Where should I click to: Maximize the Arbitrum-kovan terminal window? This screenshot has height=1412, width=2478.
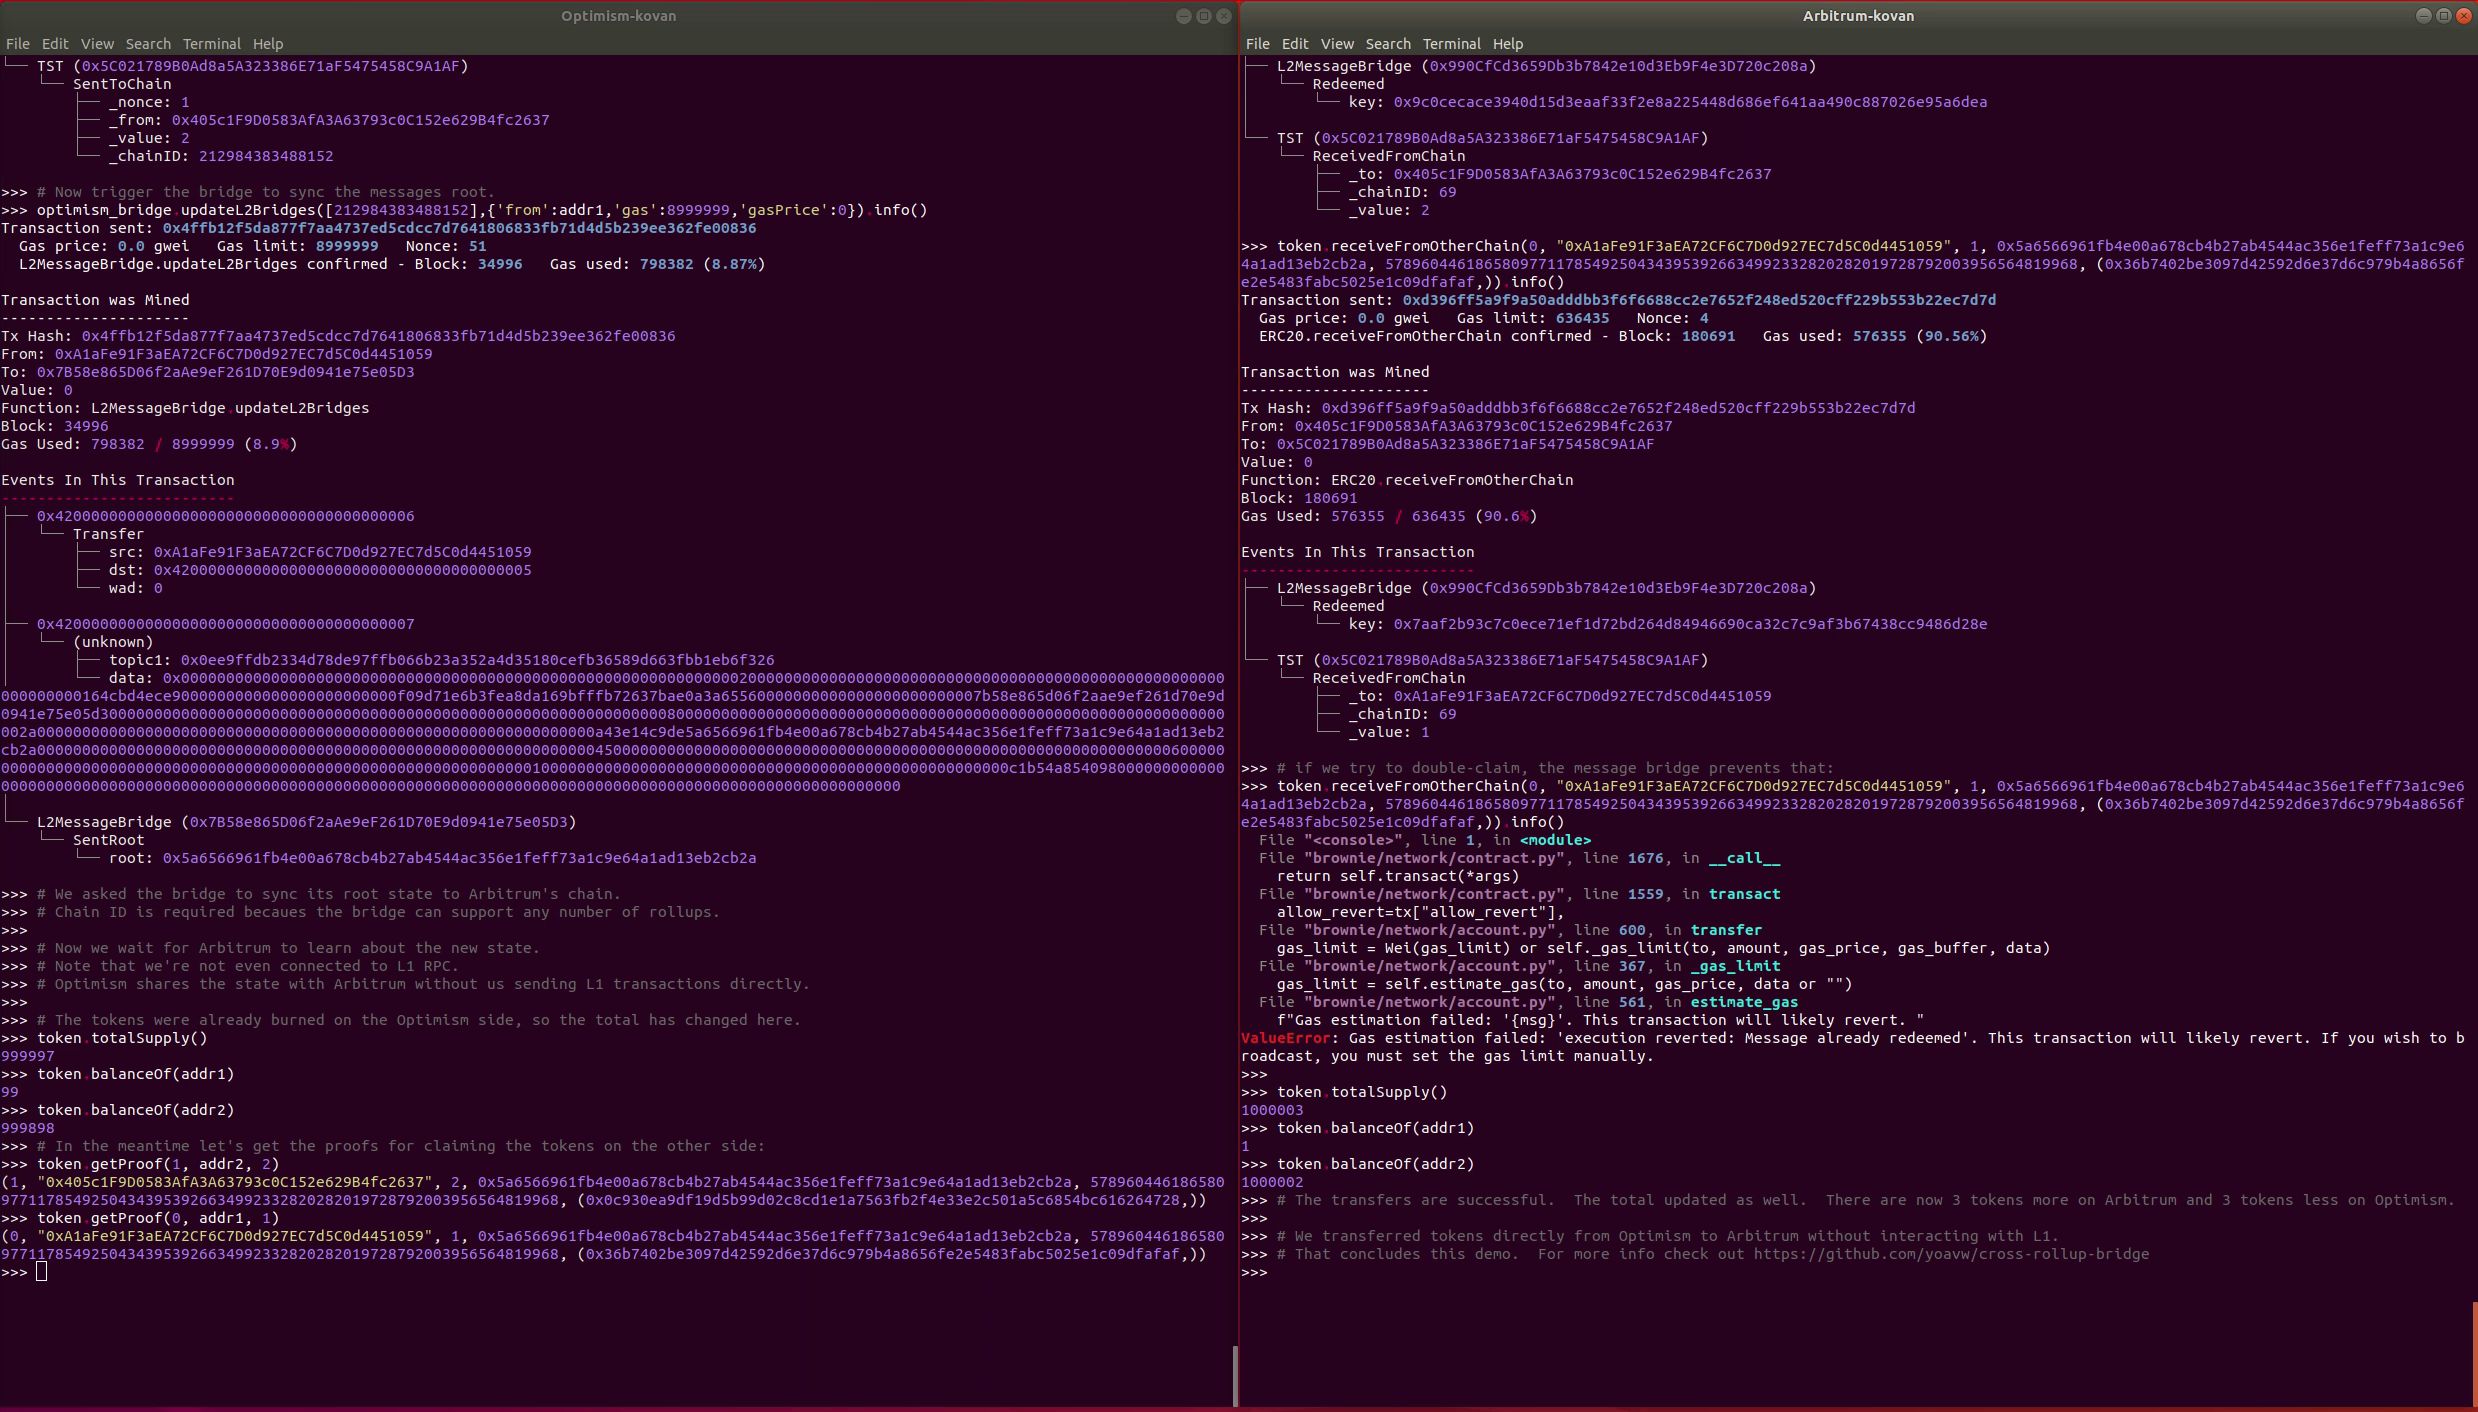(x=2444, y=16)
